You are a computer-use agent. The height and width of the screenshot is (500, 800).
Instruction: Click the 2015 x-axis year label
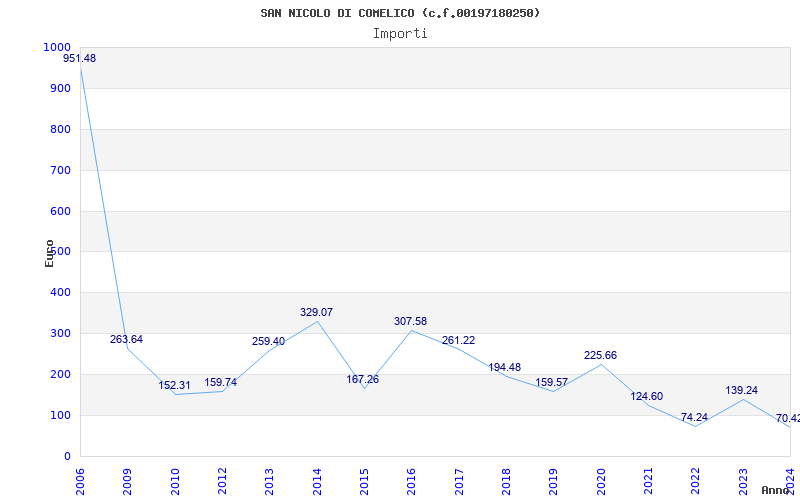[364, 481]
